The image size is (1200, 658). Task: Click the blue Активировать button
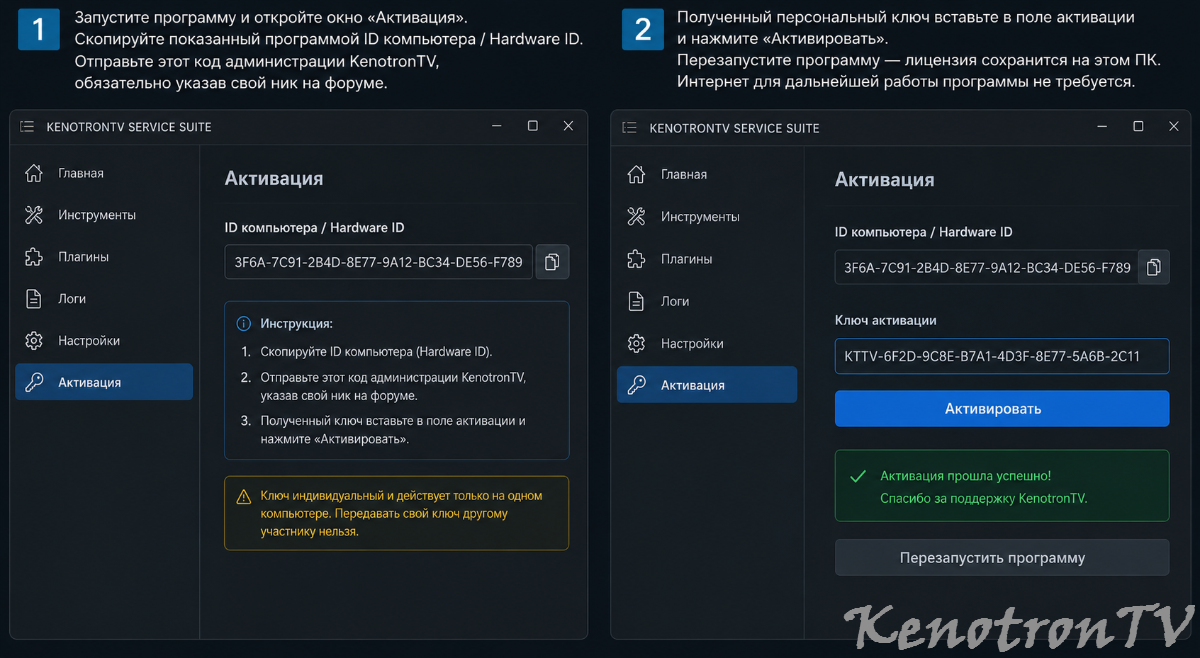(x=1002, y=408)
